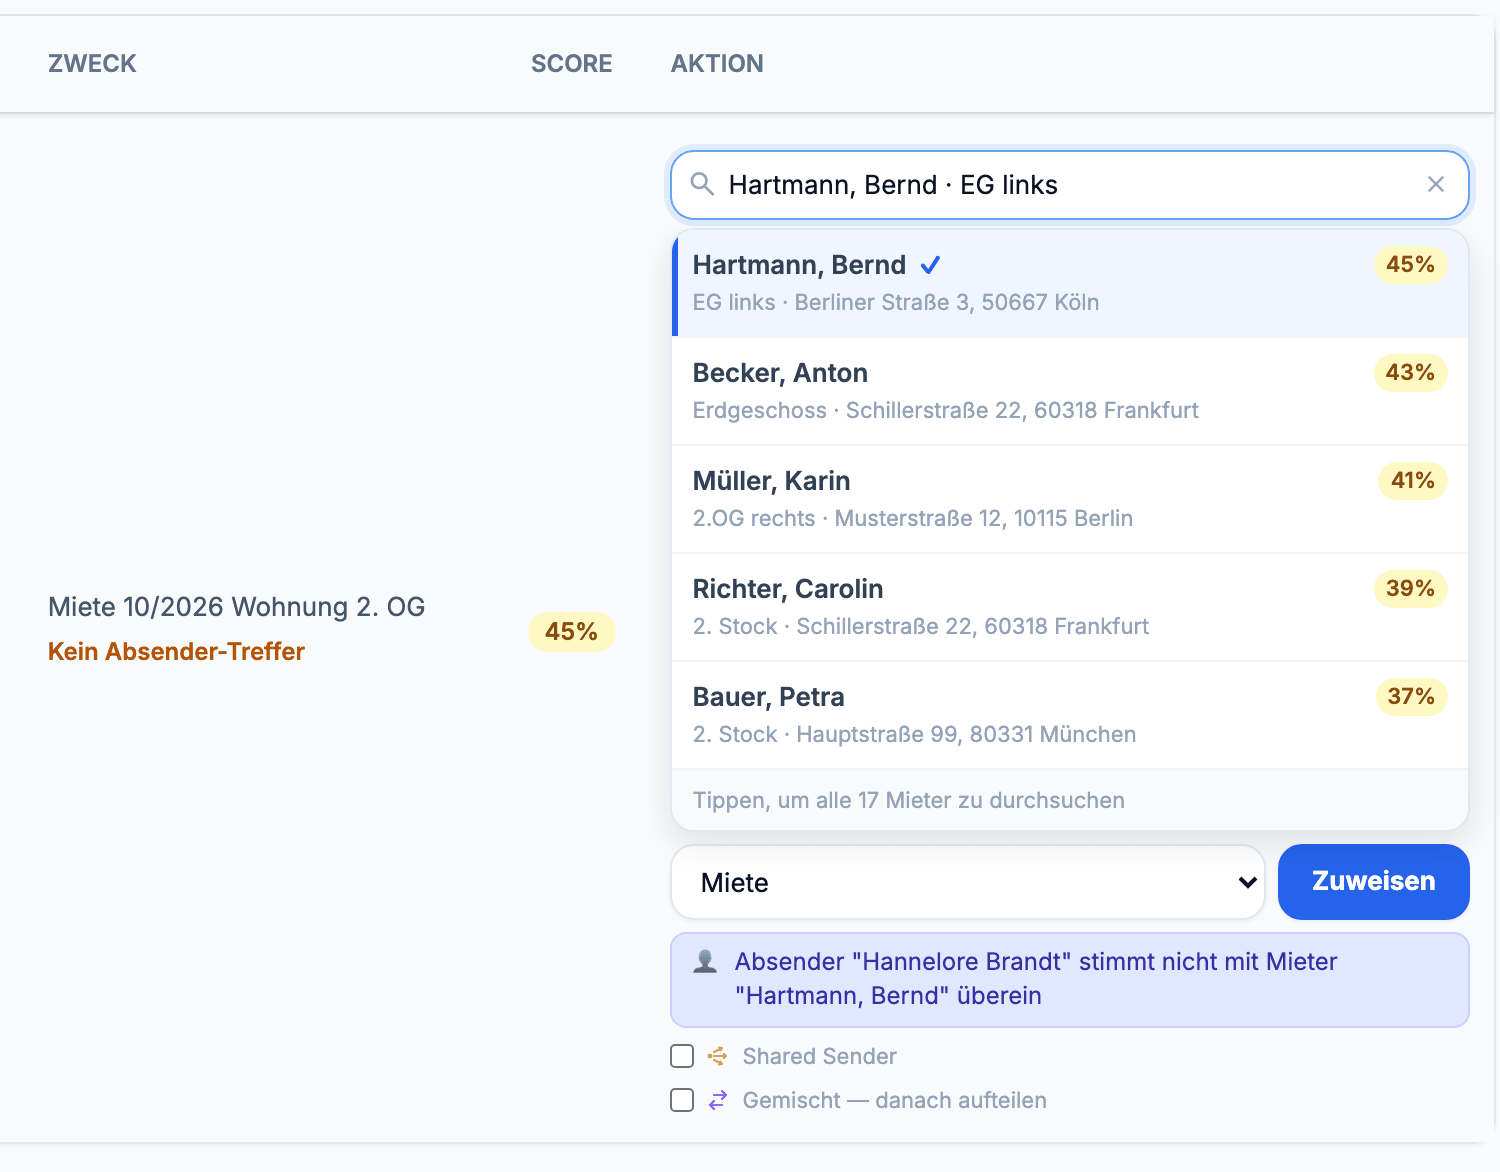Pick Müller, Karin in the tenant list
1500x1172 pixels.
click(1070, 499)
